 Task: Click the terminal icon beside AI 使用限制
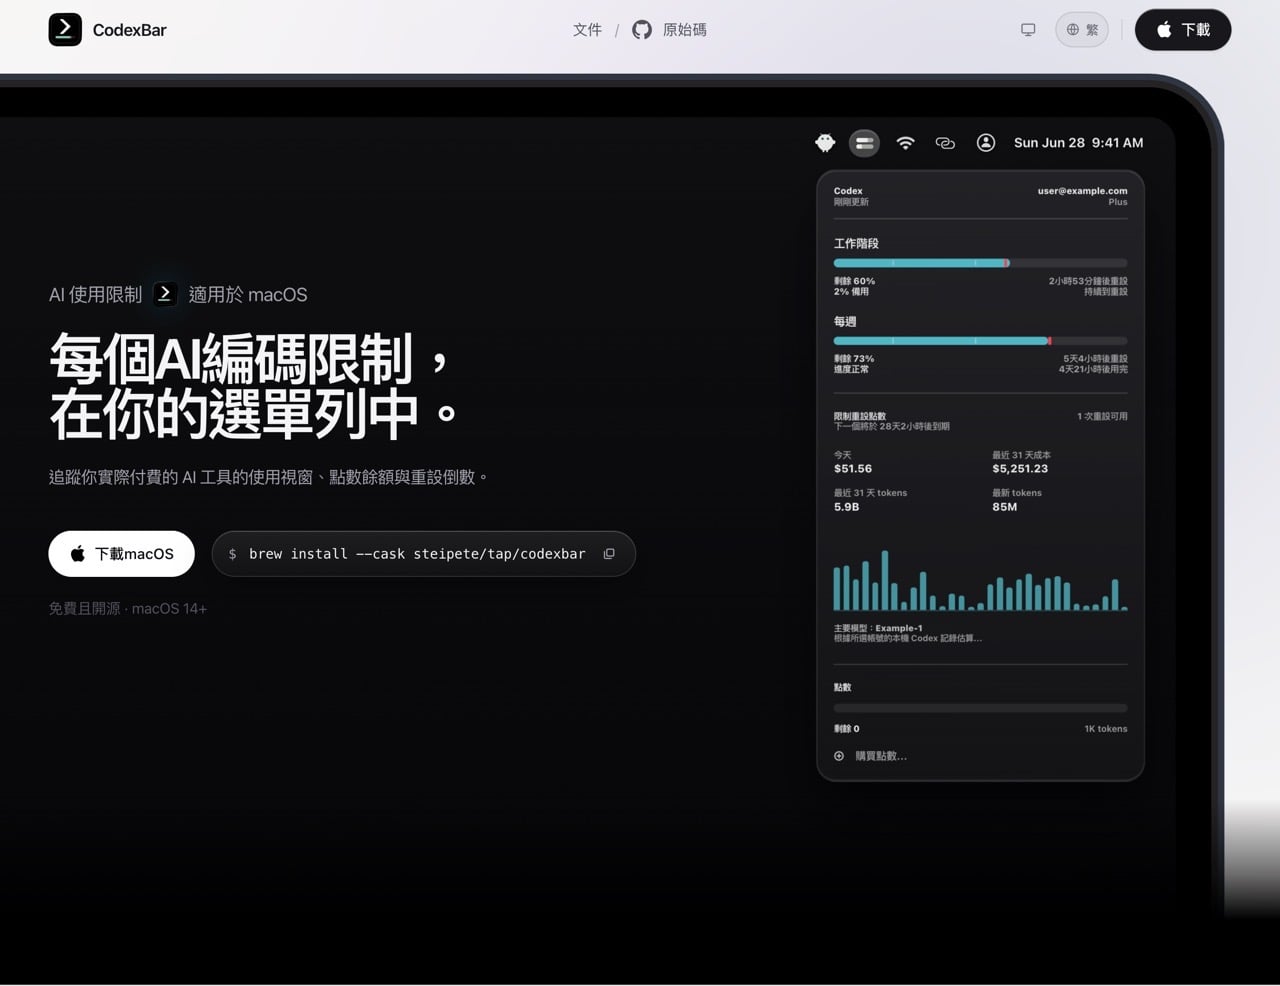[x=166, y=294]
